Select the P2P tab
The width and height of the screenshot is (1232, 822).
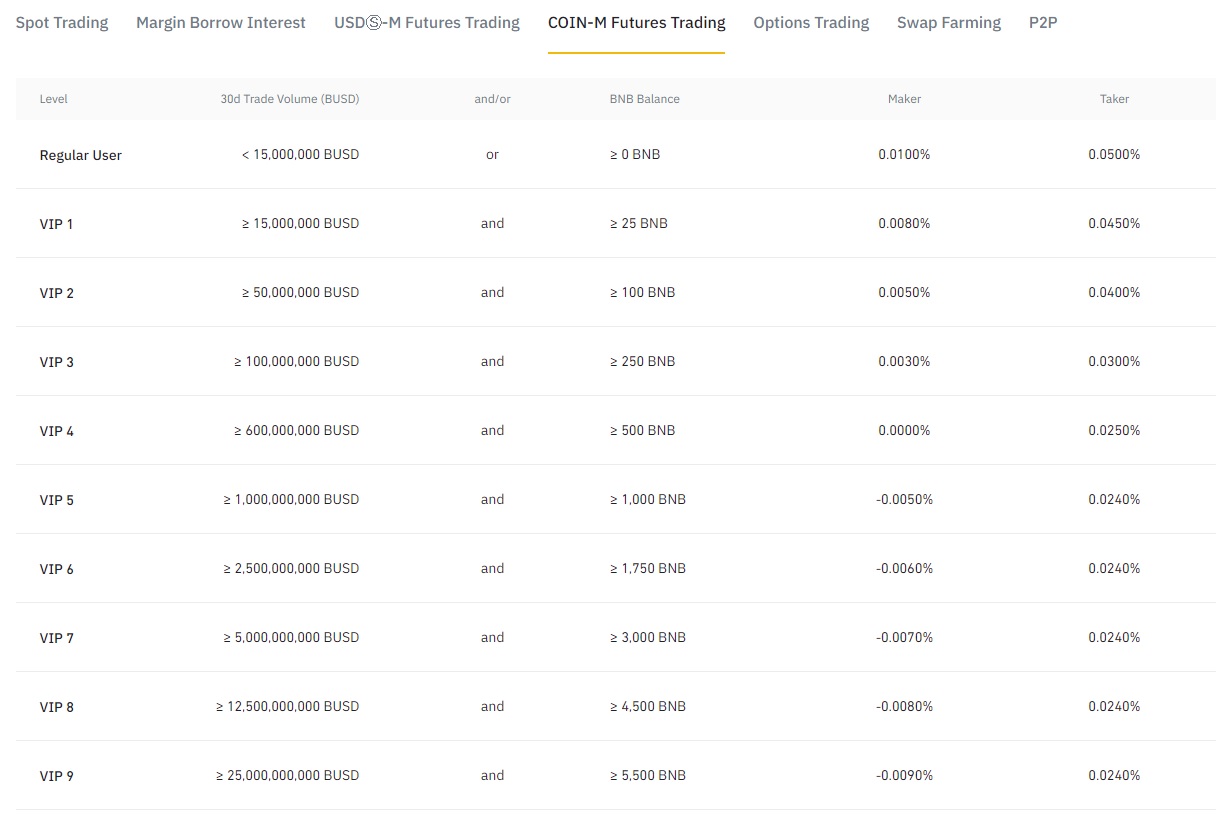[x=1043, y=22]
